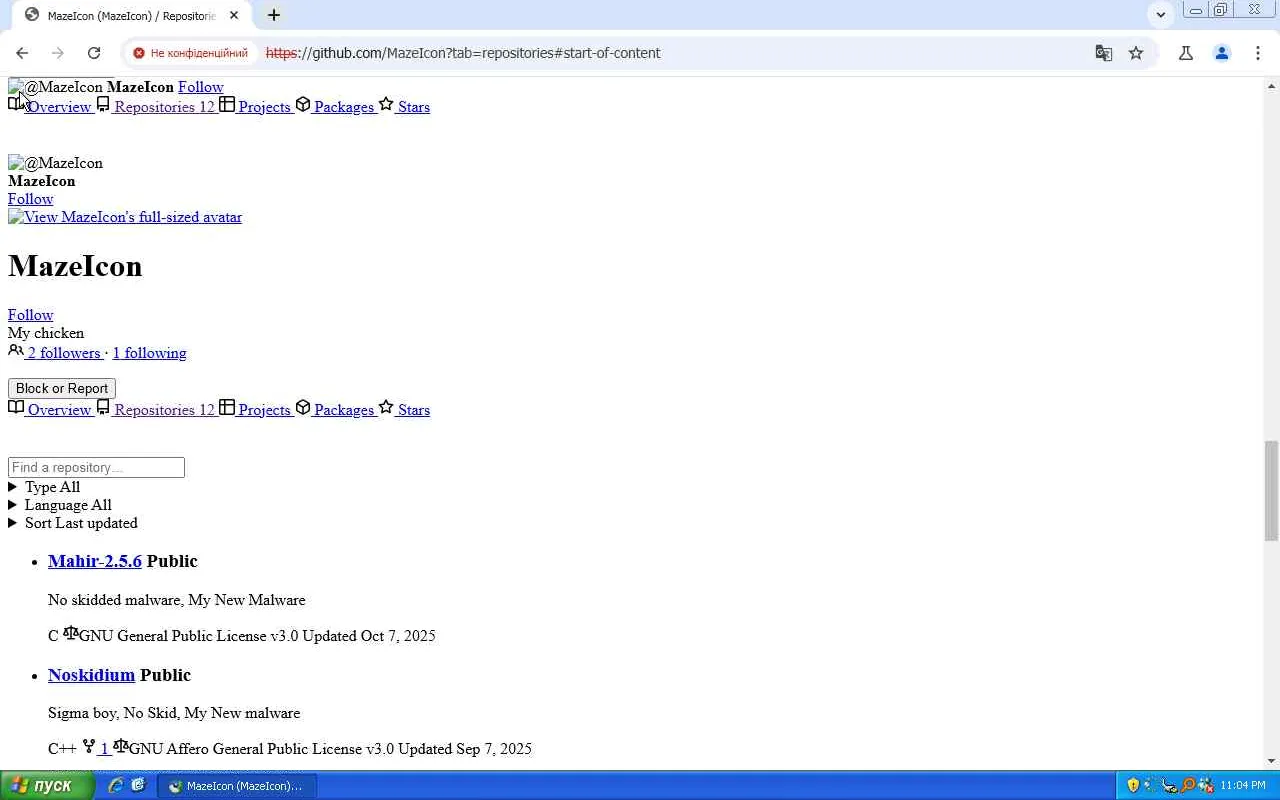Click the My chicken bio text
1280x800 pixels.
click(46, 333)
